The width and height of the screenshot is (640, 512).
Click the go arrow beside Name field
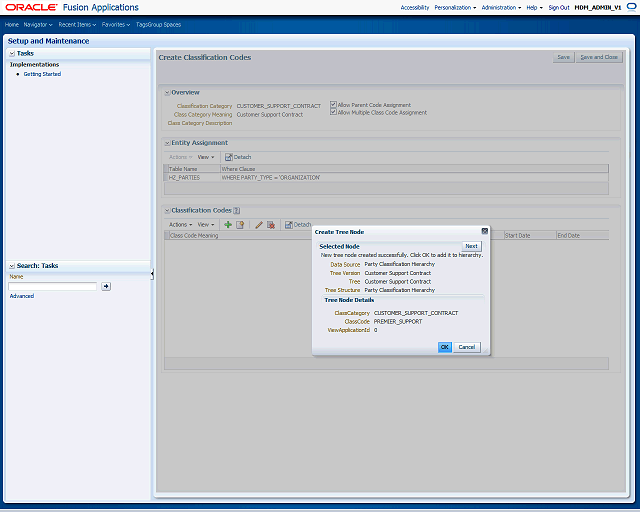[106, 286]
